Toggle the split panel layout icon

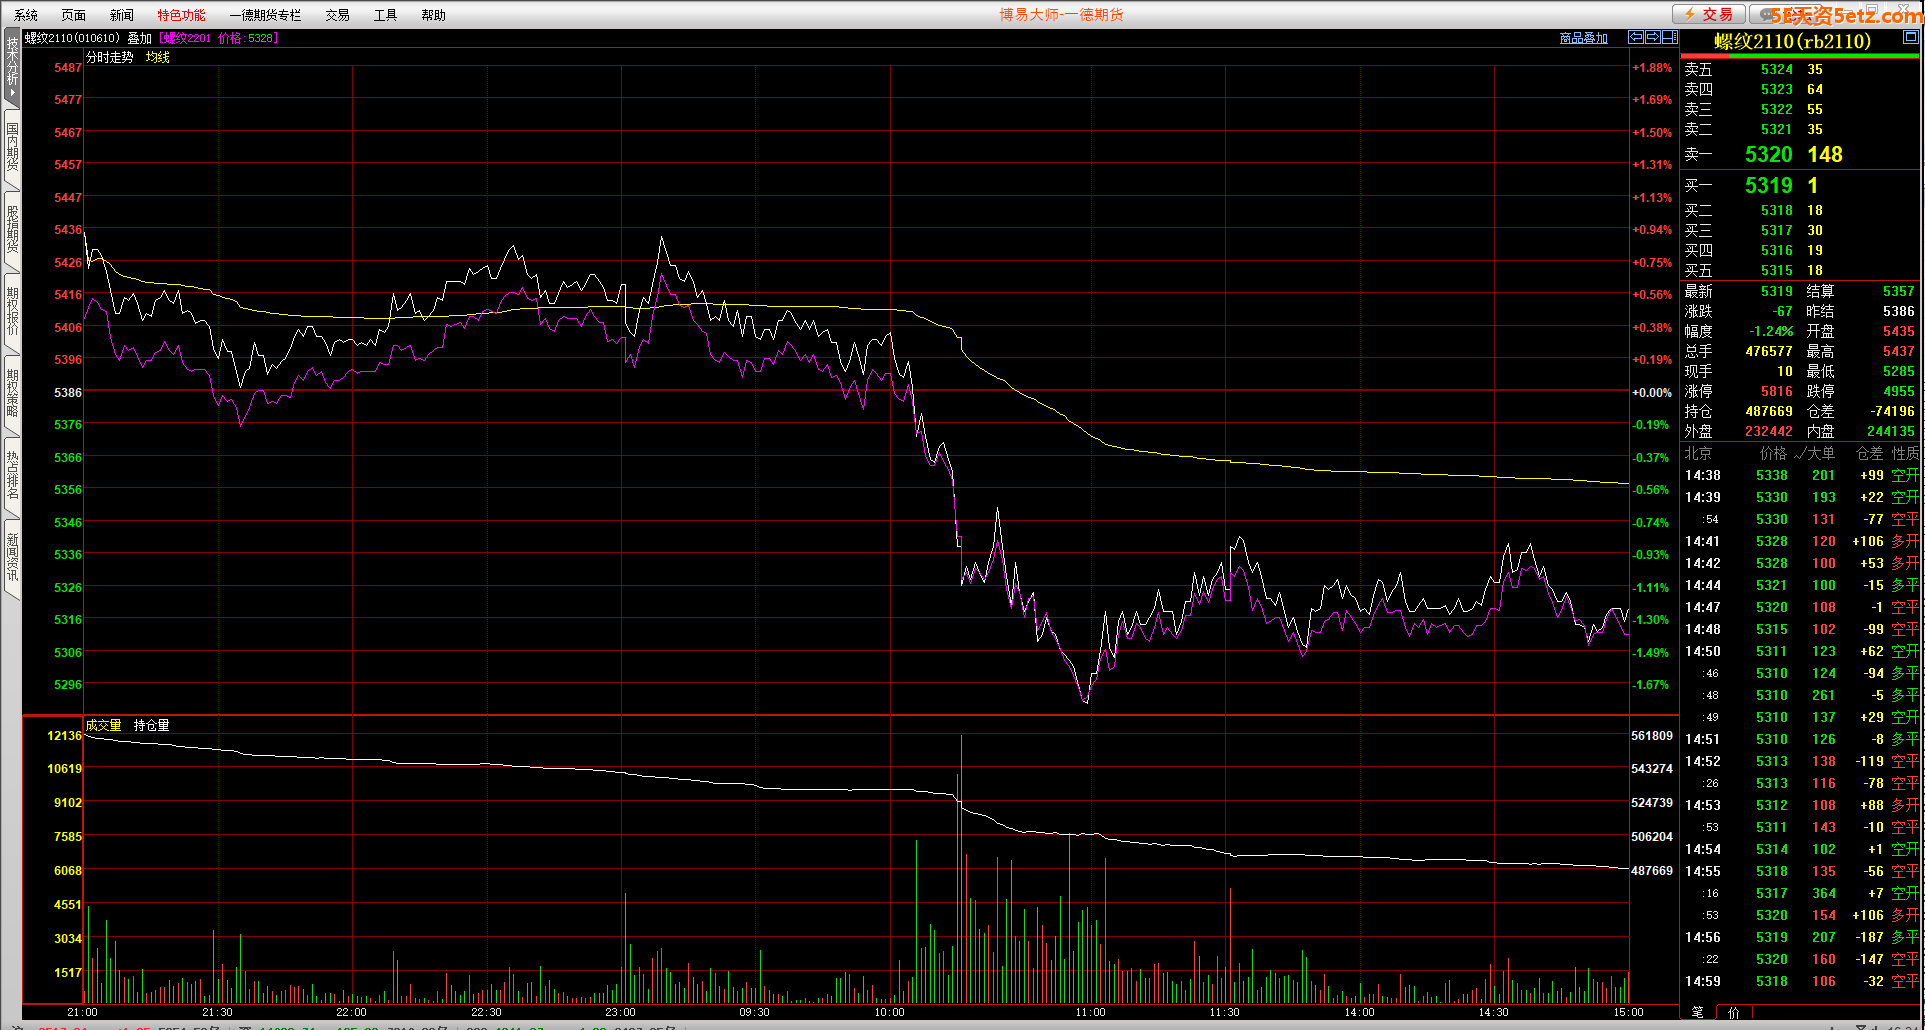pos(1669,37)
